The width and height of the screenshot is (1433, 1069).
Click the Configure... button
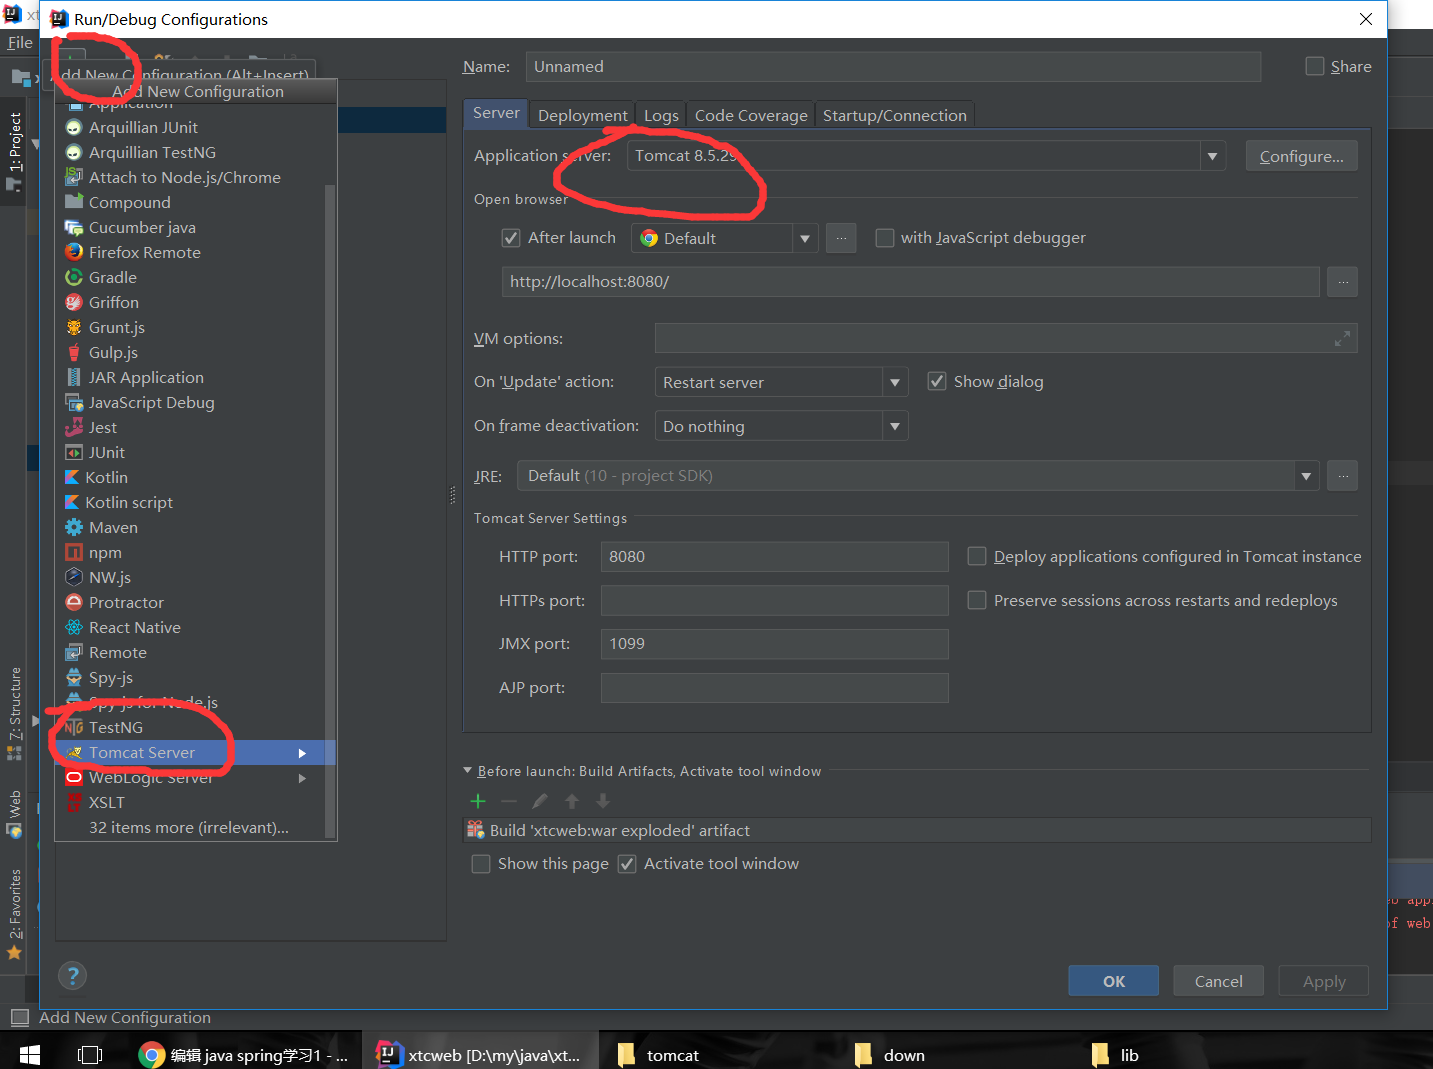click(1301, 156)
